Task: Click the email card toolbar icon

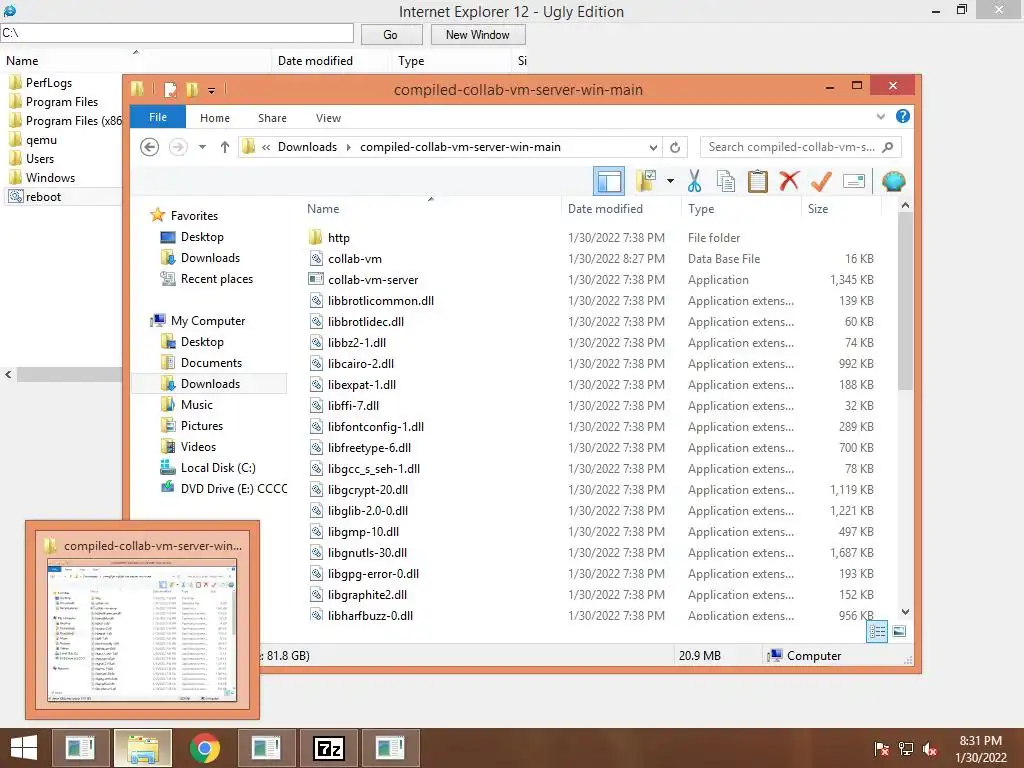Action: pyautogui.click(x=854, y=181)
